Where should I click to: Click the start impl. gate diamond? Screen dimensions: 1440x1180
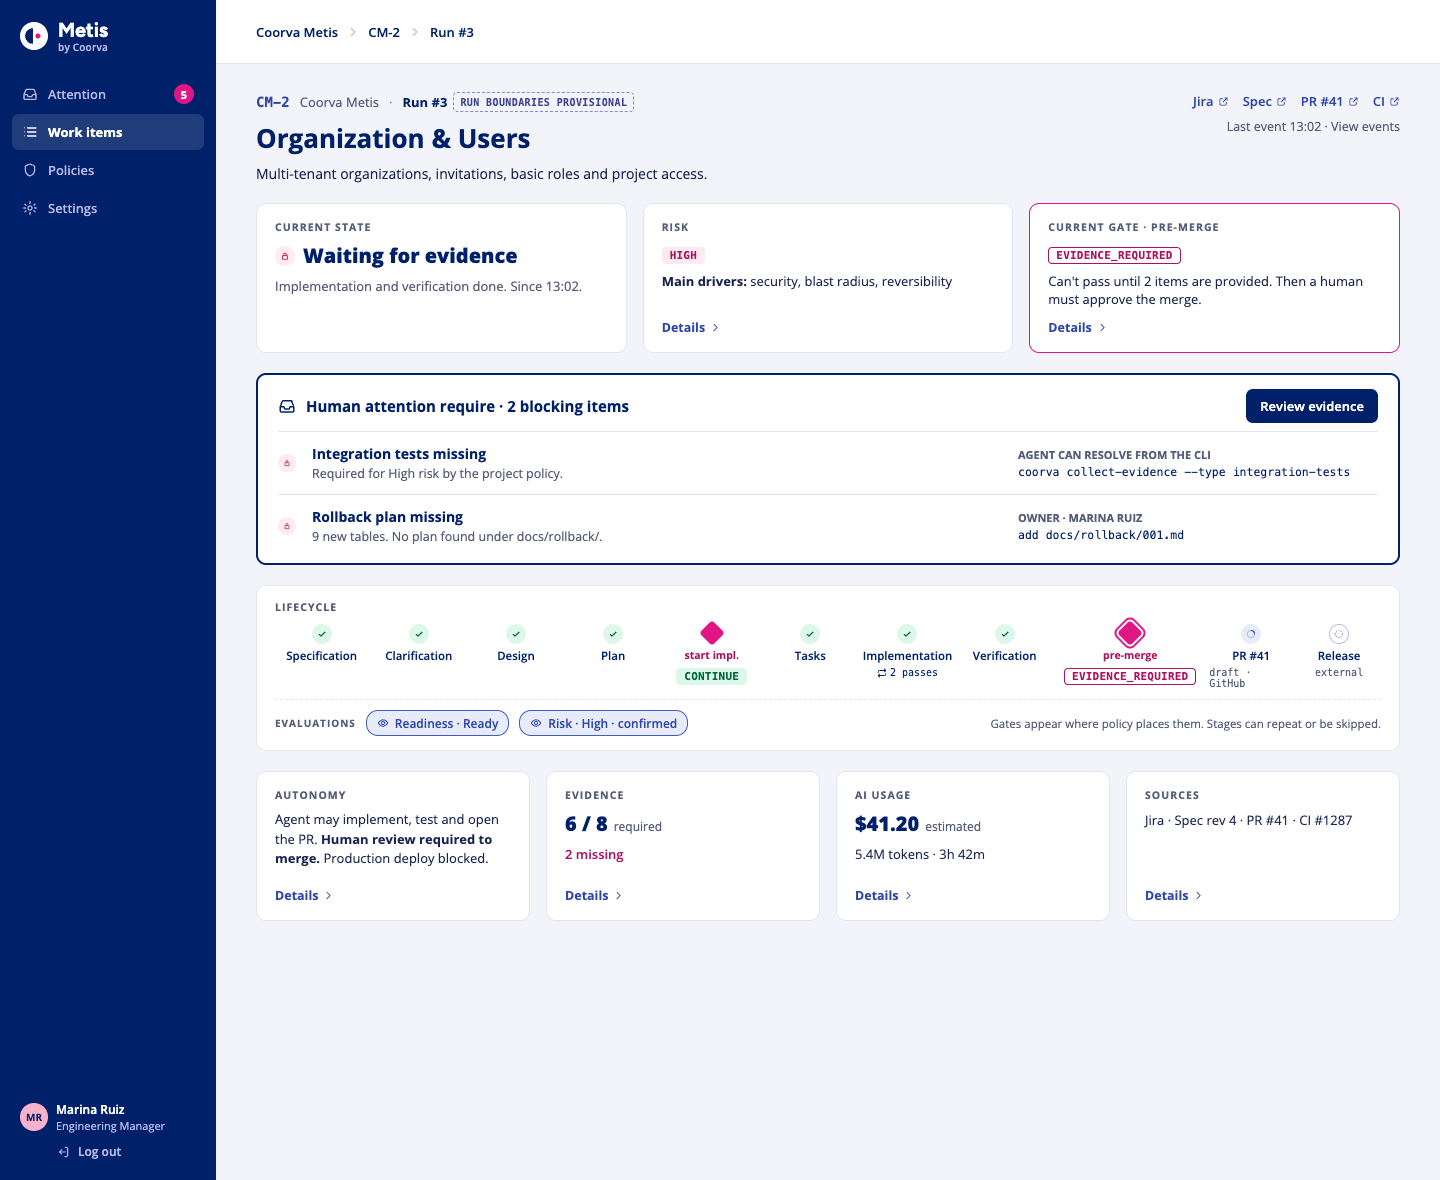[712, 633]
